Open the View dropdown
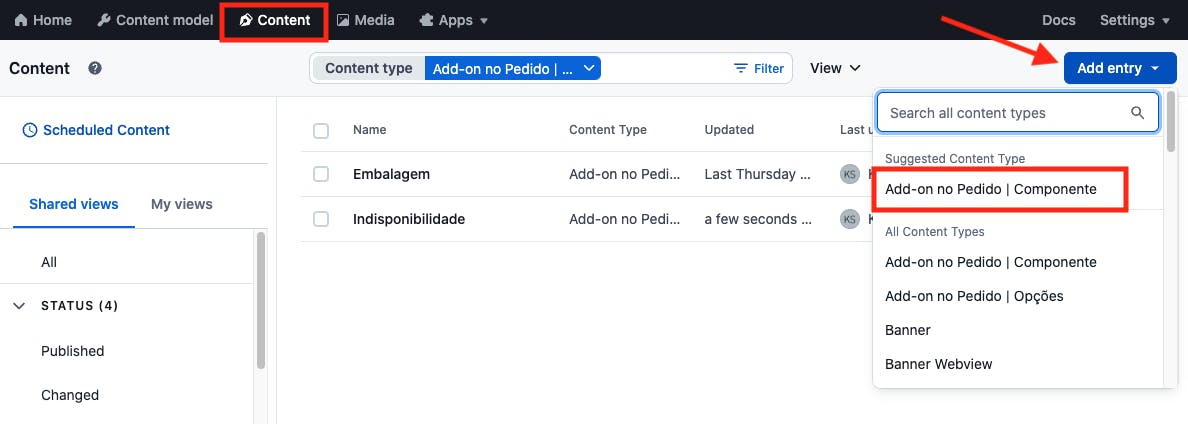This screenshot has height=424, width=1188. click(835, 68)
